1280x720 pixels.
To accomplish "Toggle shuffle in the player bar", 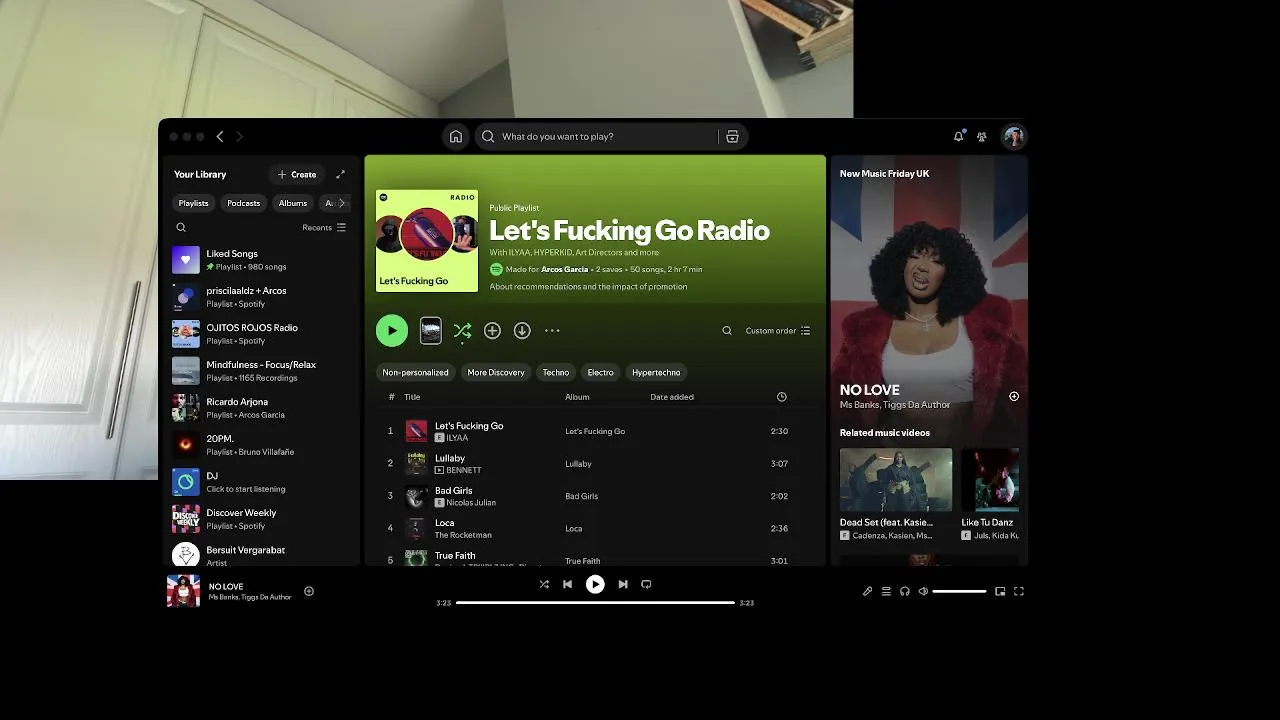I will [x=544, y=584].
